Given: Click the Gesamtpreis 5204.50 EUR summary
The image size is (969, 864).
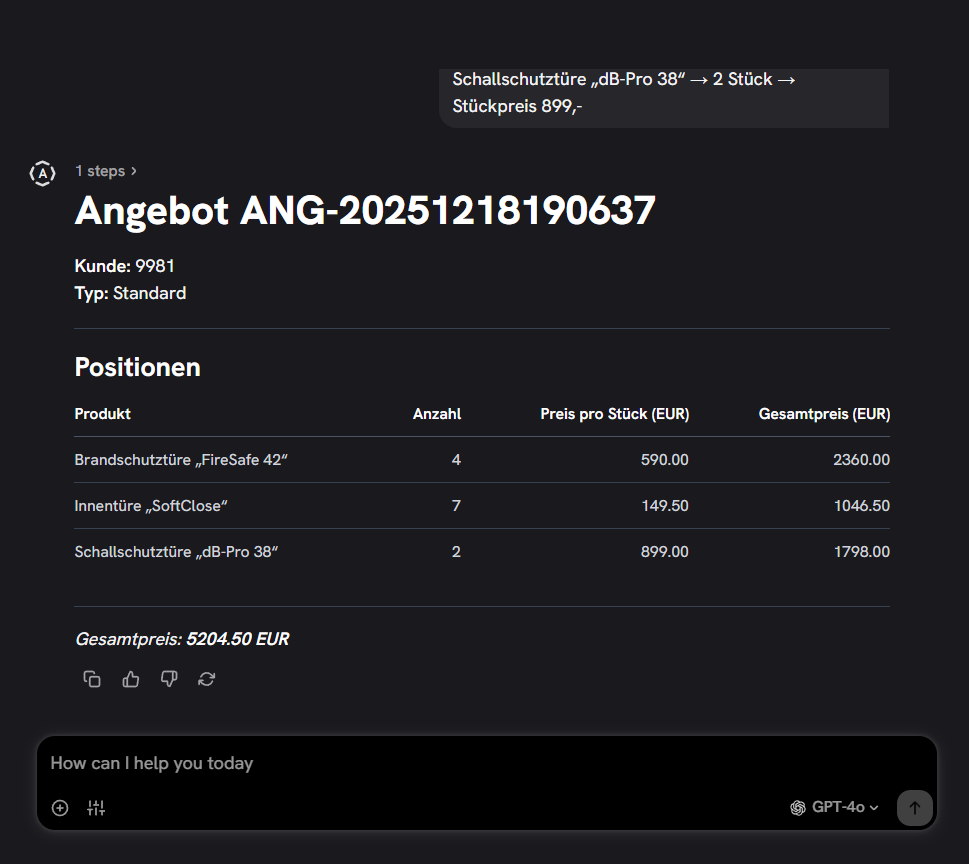Looking at the screenshot, I should [182, 639].
